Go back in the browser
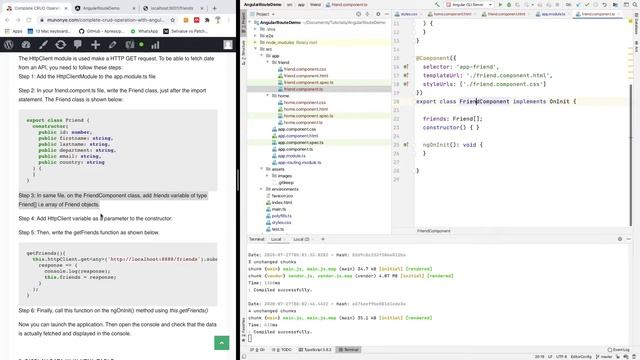This screenshot has width=640, height=360. [x=7, y=20]
